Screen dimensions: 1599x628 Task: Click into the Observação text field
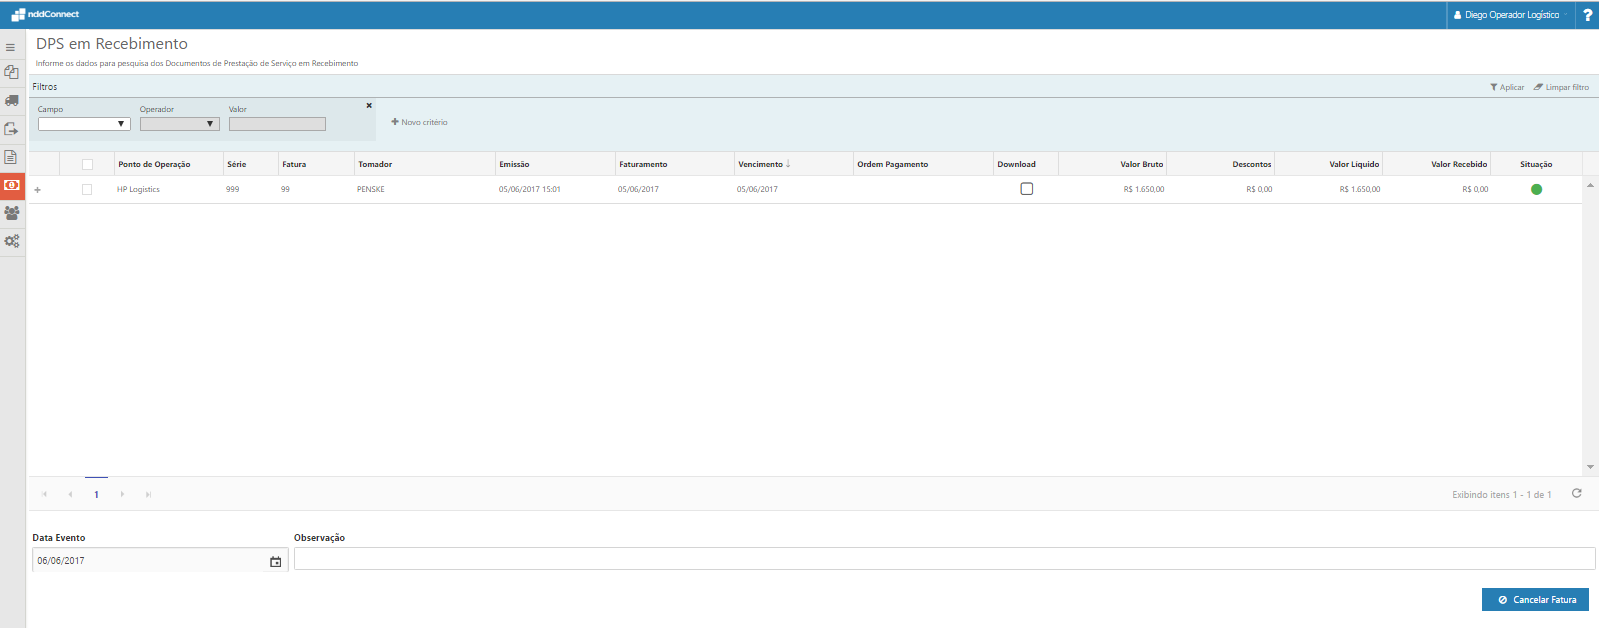pyautogui.click(x=943, y=559)
